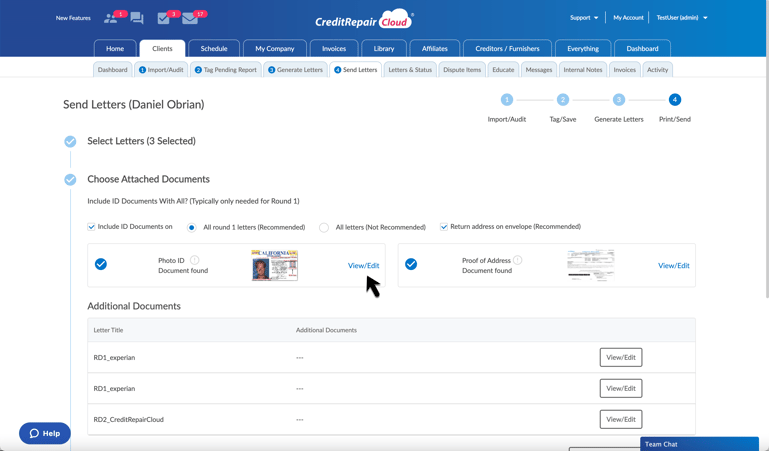Click Photo ID info icon
Image resolution: width=769 pixels, height=451 pixels.
click(x=195, y=260)
